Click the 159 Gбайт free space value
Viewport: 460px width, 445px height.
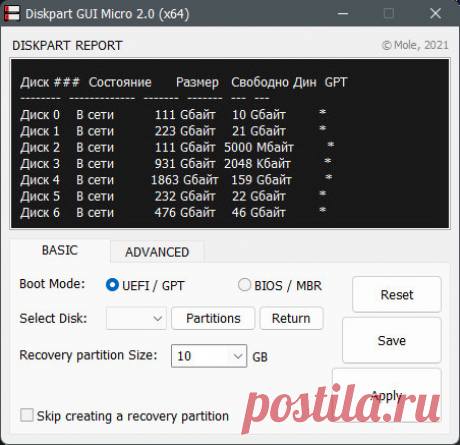pyautogui.click(x=261, y=180)
